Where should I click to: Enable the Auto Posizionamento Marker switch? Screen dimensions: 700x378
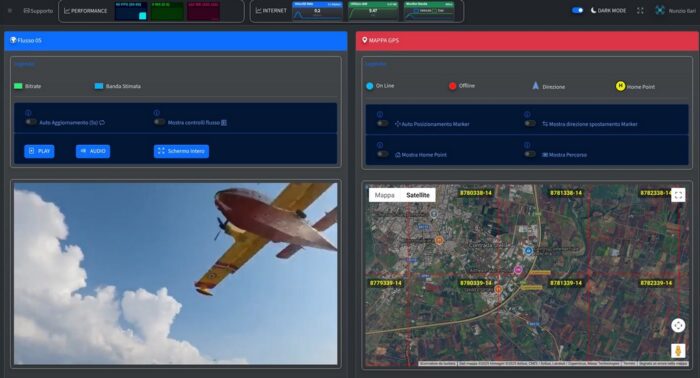[383, 123]
